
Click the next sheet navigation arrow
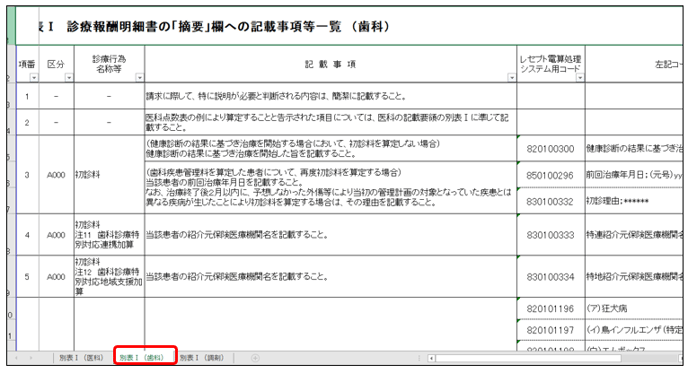31,358
